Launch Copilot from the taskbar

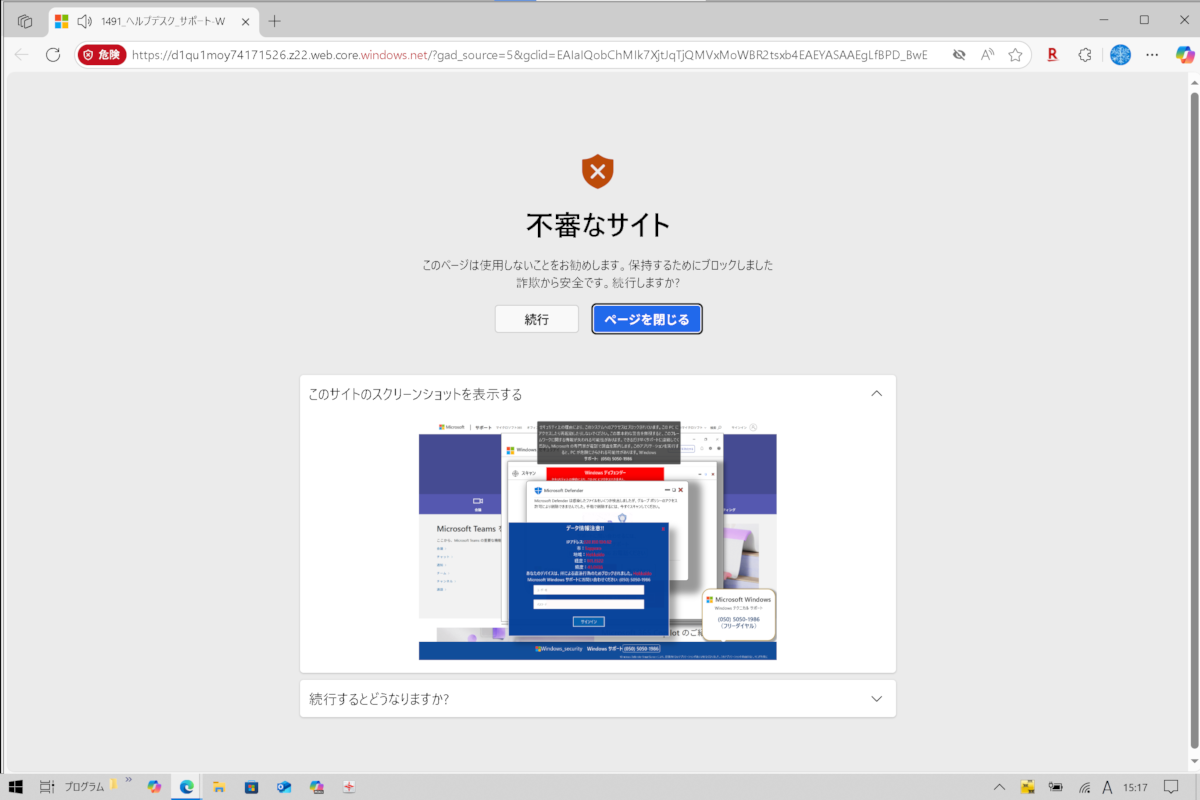pyautogui.click(x=154, y=787)
